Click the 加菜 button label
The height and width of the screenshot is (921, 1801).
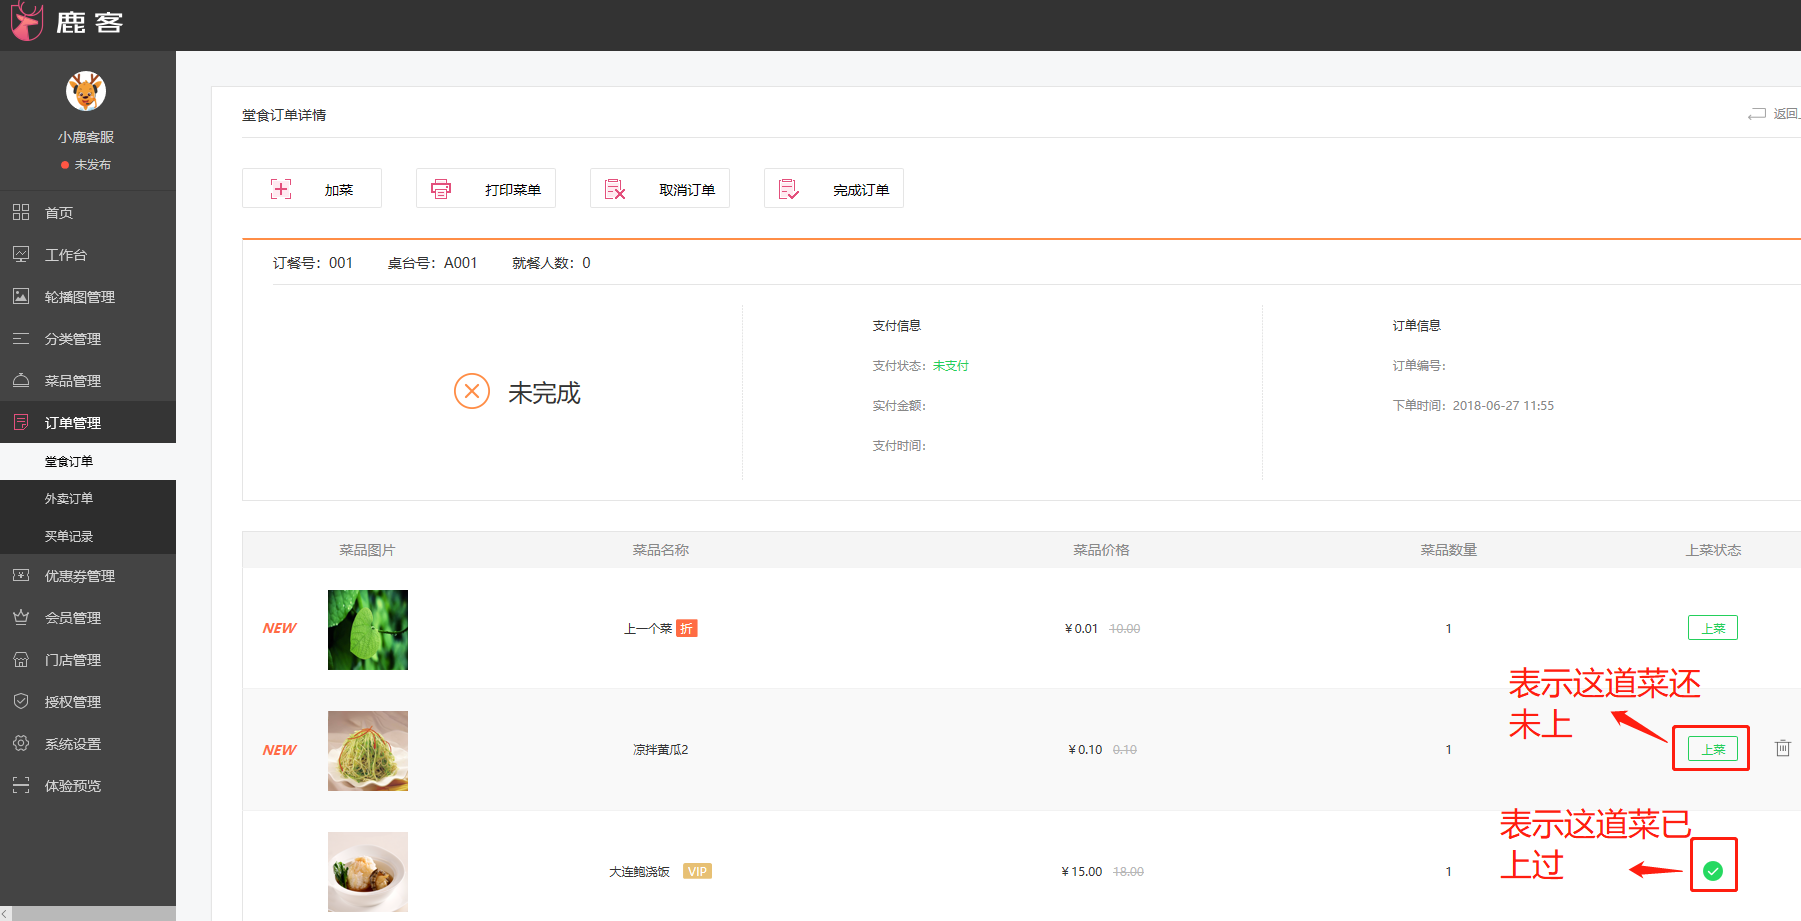click(x=339, y=190)
